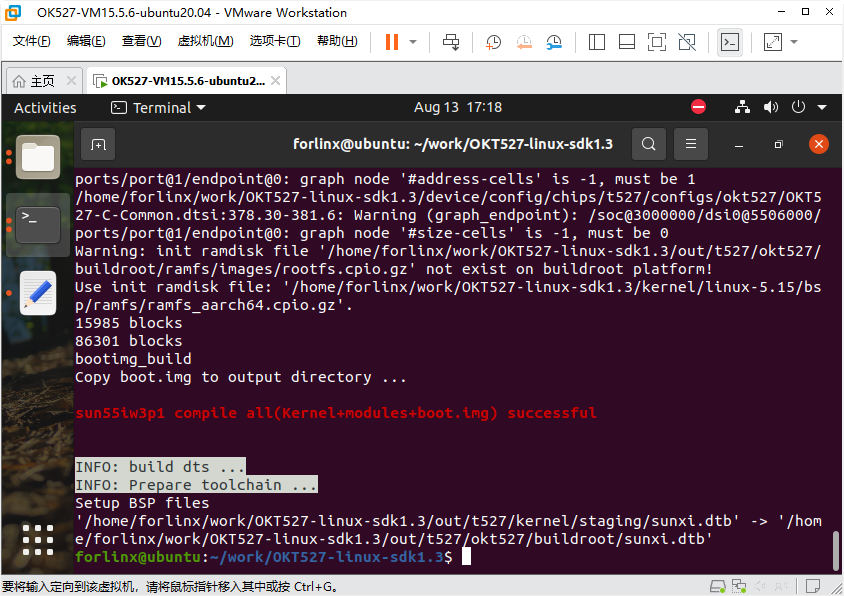Take a snapshot of the virtual machine
This screenshot has width=844, height=596.
point(493,42)
